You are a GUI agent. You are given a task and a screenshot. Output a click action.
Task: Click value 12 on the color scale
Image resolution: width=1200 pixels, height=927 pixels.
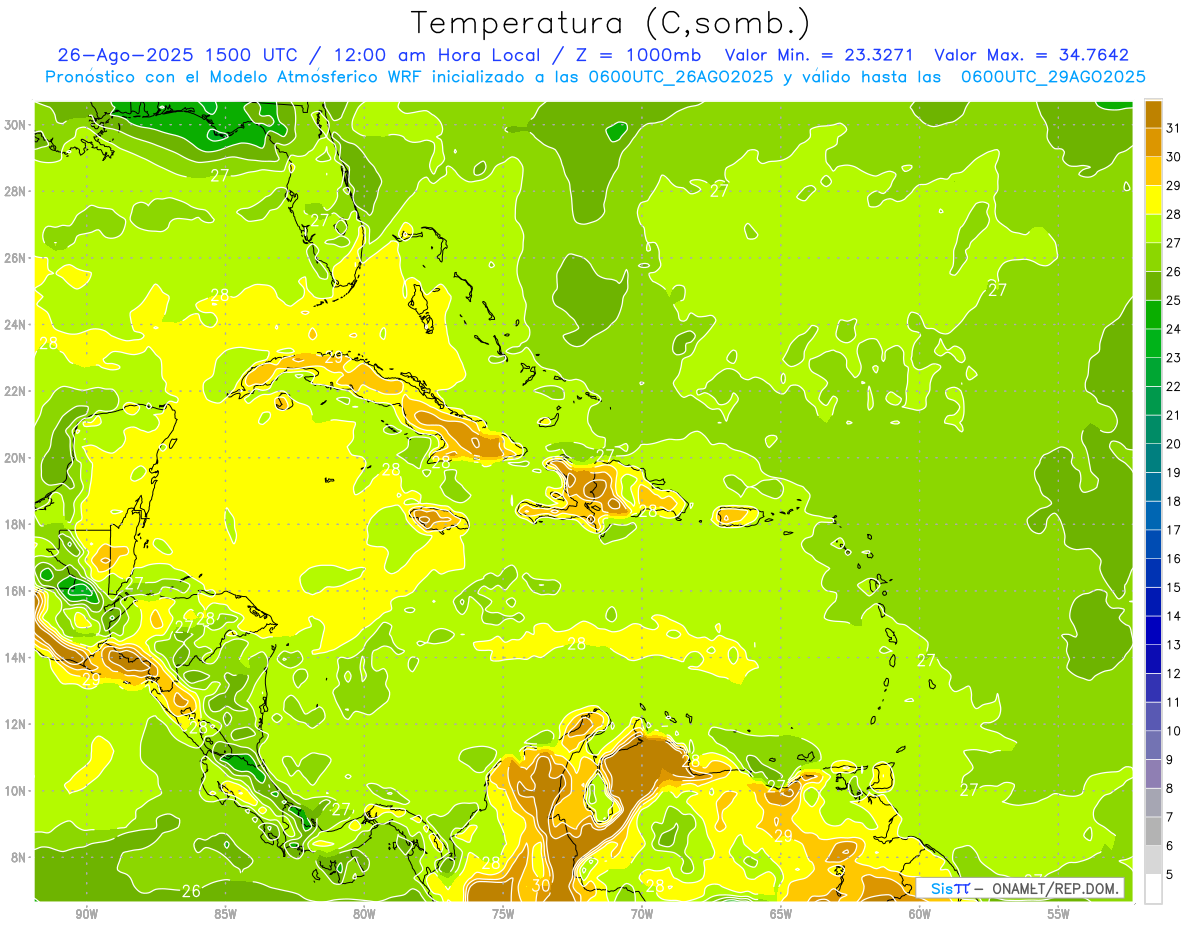tap(1173, 674)
